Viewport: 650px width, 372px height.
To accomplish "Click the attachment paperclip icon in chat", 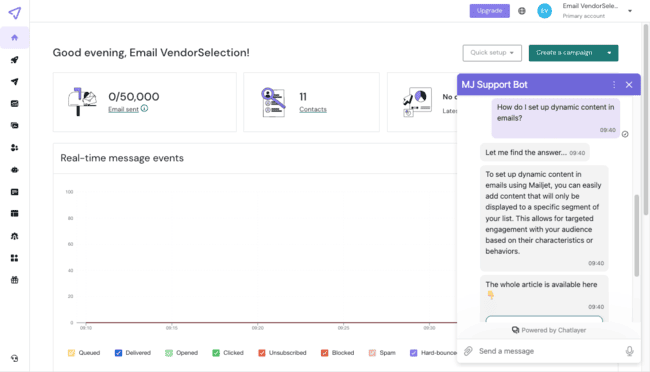I will coord(468,351).
